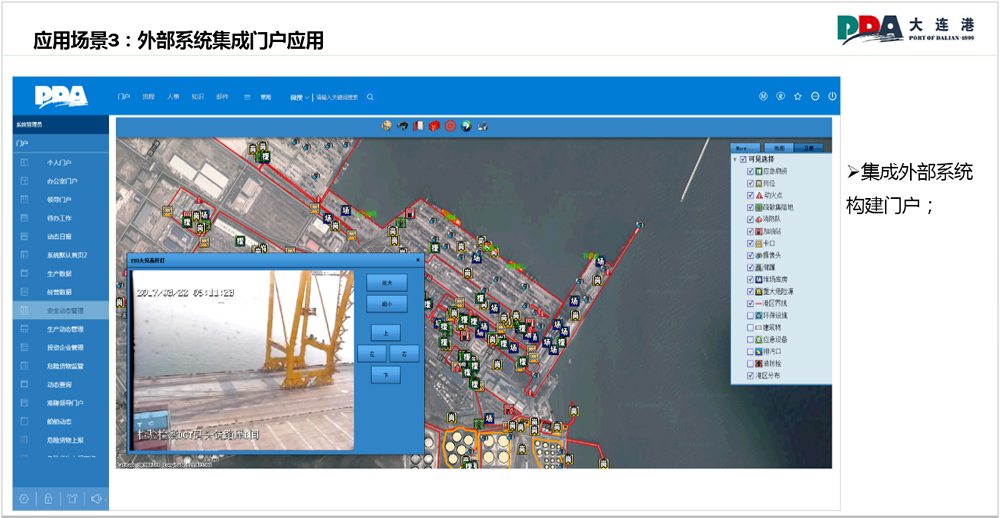Click the 右 camera pan-right button

(x=404, y=353)
